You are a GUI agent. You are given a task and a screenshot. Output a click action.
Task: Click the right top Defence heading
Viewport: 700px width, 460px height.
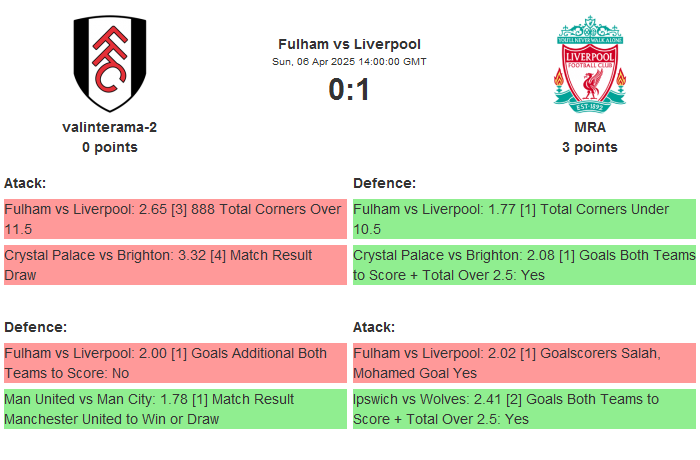(x=385, y=183)
